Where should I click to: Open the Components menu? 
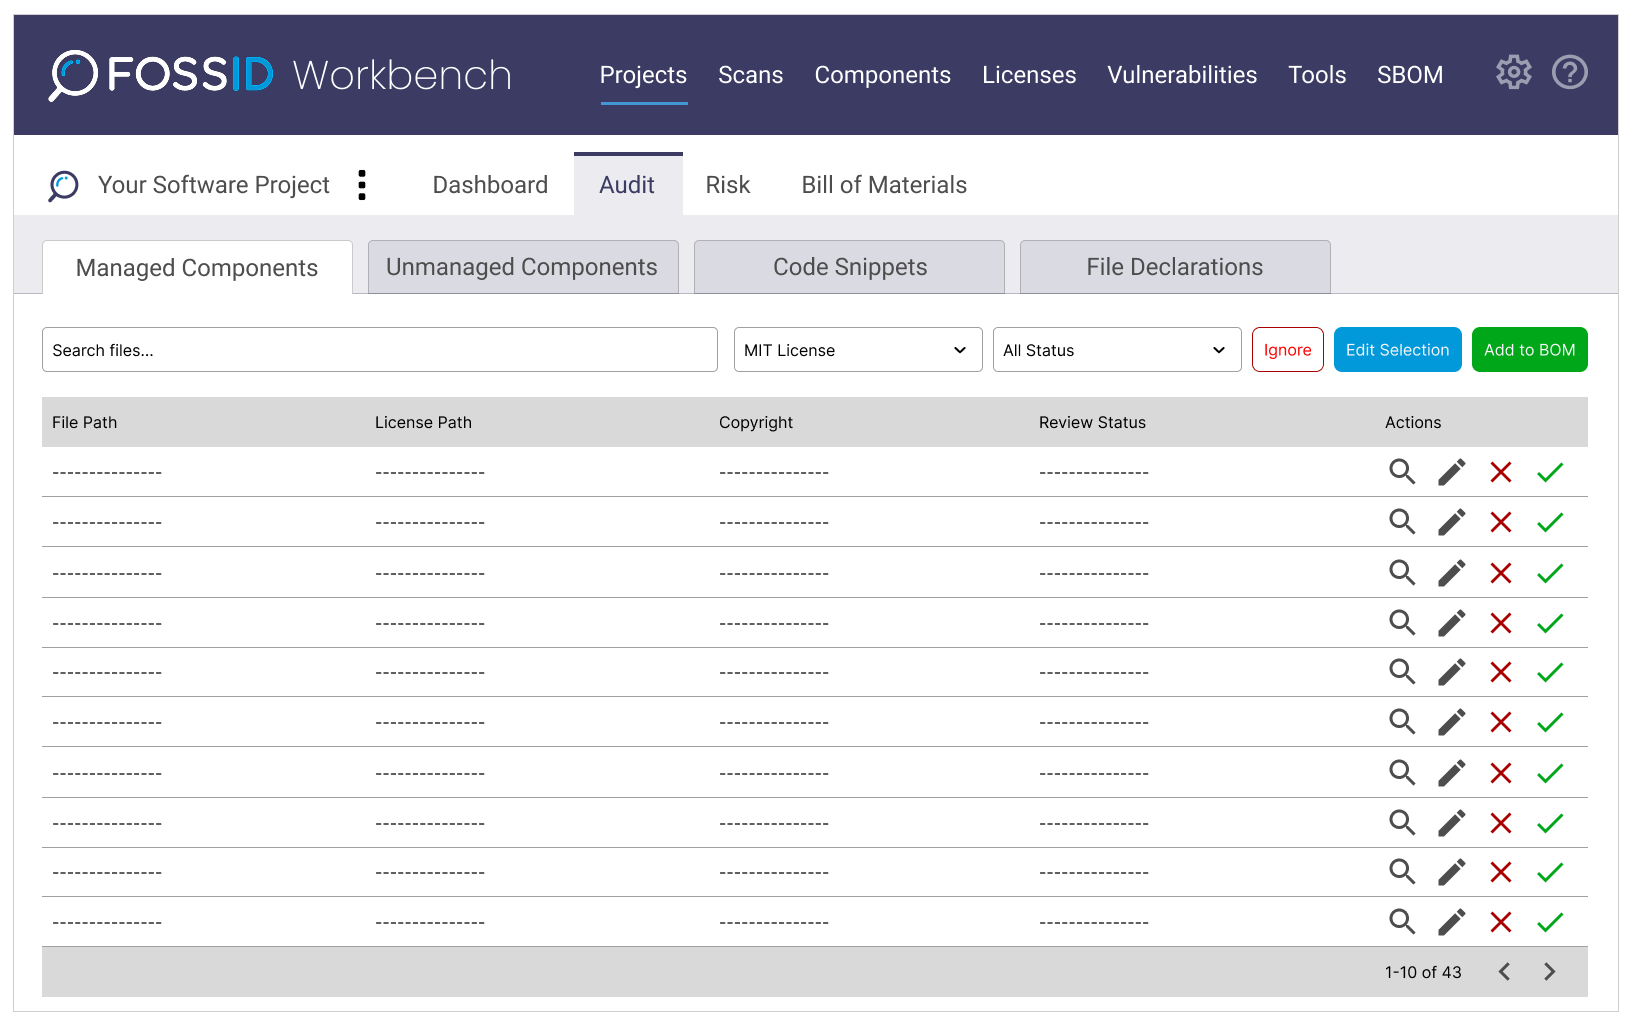pos(882,75)
